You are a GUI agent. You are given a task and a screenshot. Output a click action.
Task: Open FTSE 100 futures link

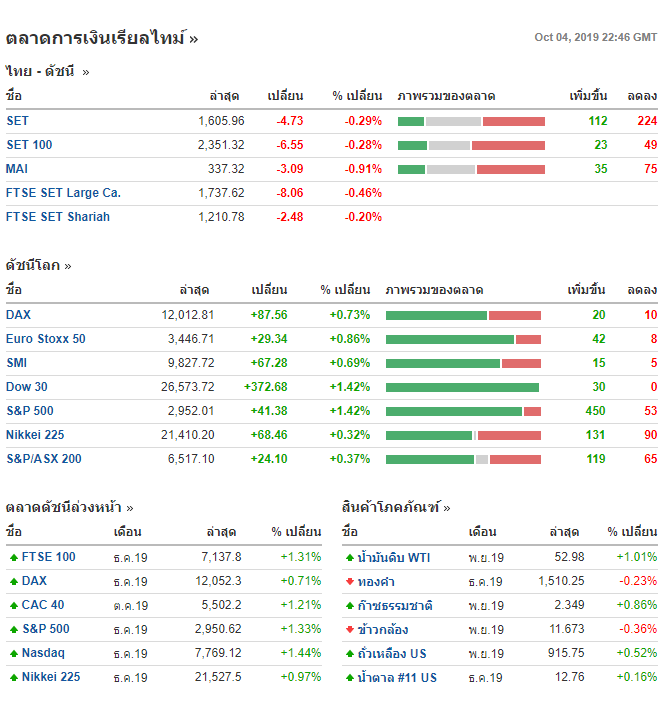[49, 557]
